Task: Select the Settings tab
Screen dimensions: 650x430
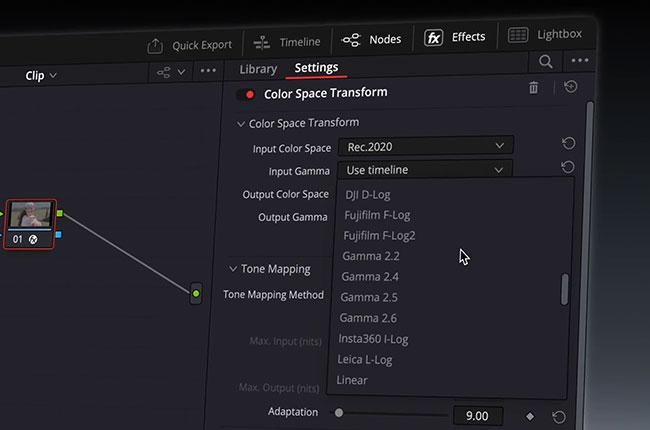Action: [316, 68]
